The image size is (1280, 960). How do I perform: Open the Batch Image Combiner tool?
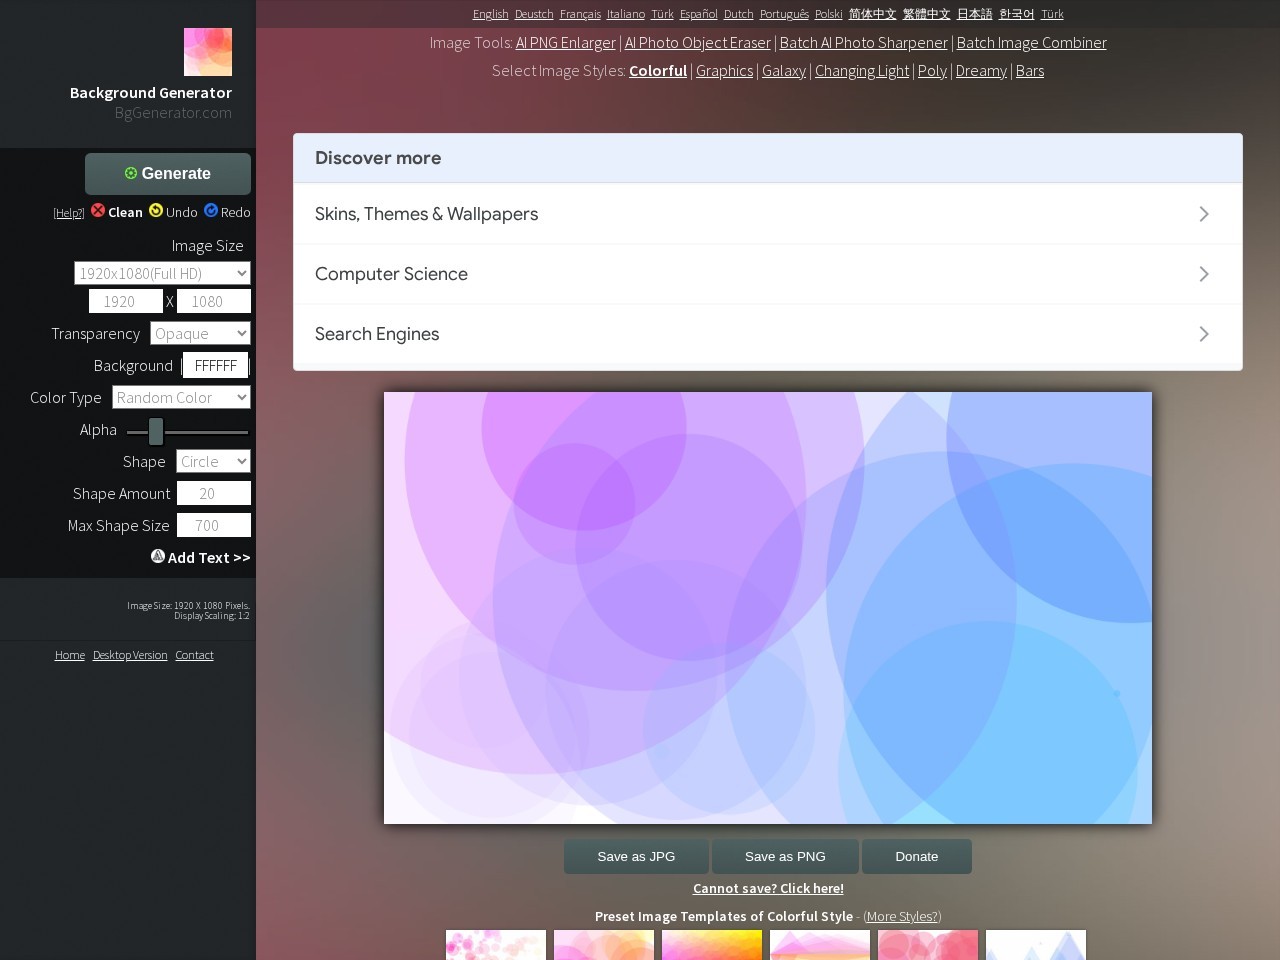(1032, 42)
